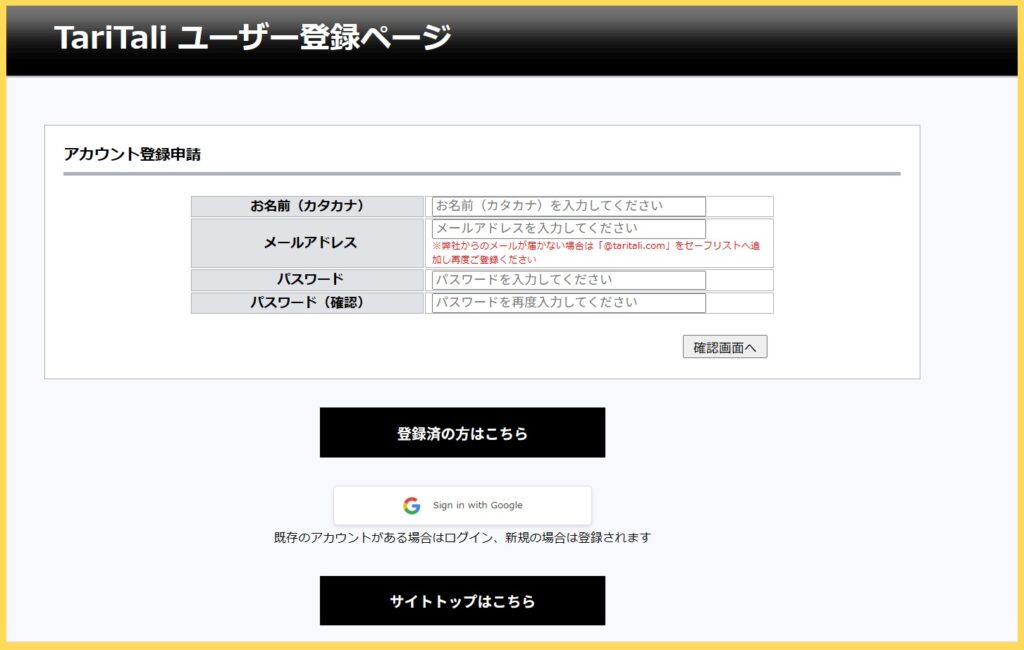
Task: Select the Sign in with Google button
Action: (463, 505)
